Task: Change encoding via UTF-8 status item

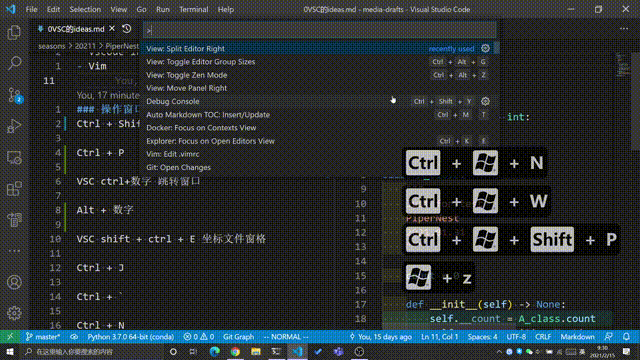Action: pos(516,337)
